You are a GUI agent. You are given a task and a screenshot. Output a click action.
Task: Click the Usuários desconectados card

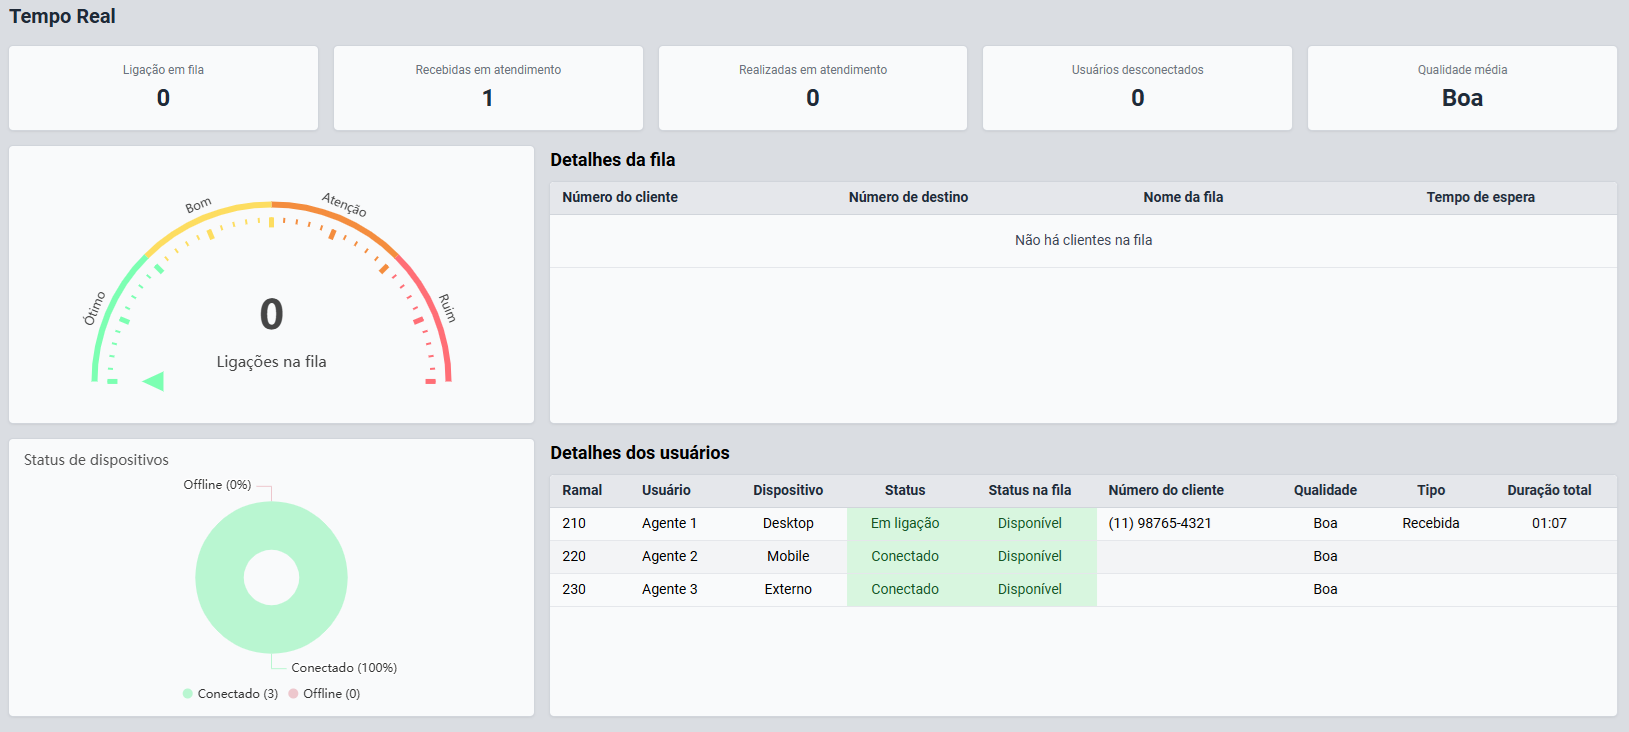coord(1137,88)
